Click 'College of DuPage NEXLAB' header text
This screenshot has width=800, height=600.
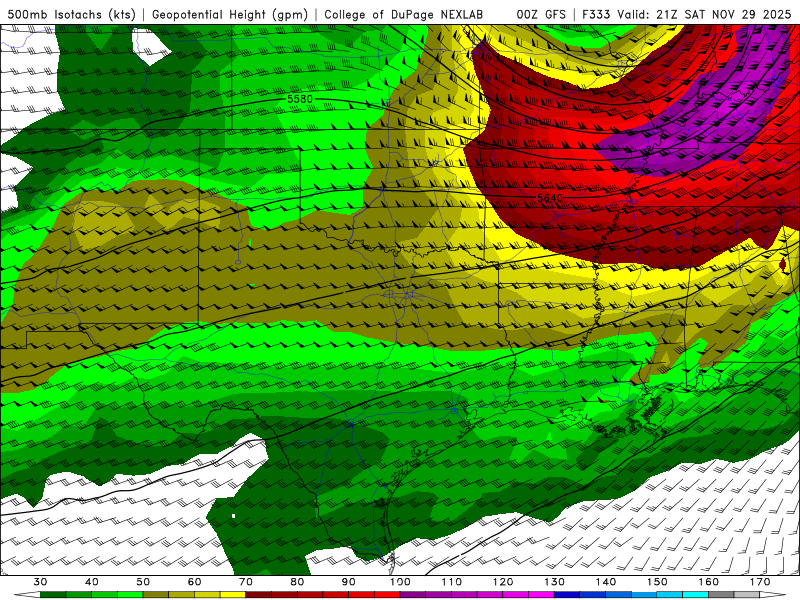coord(404,14)
